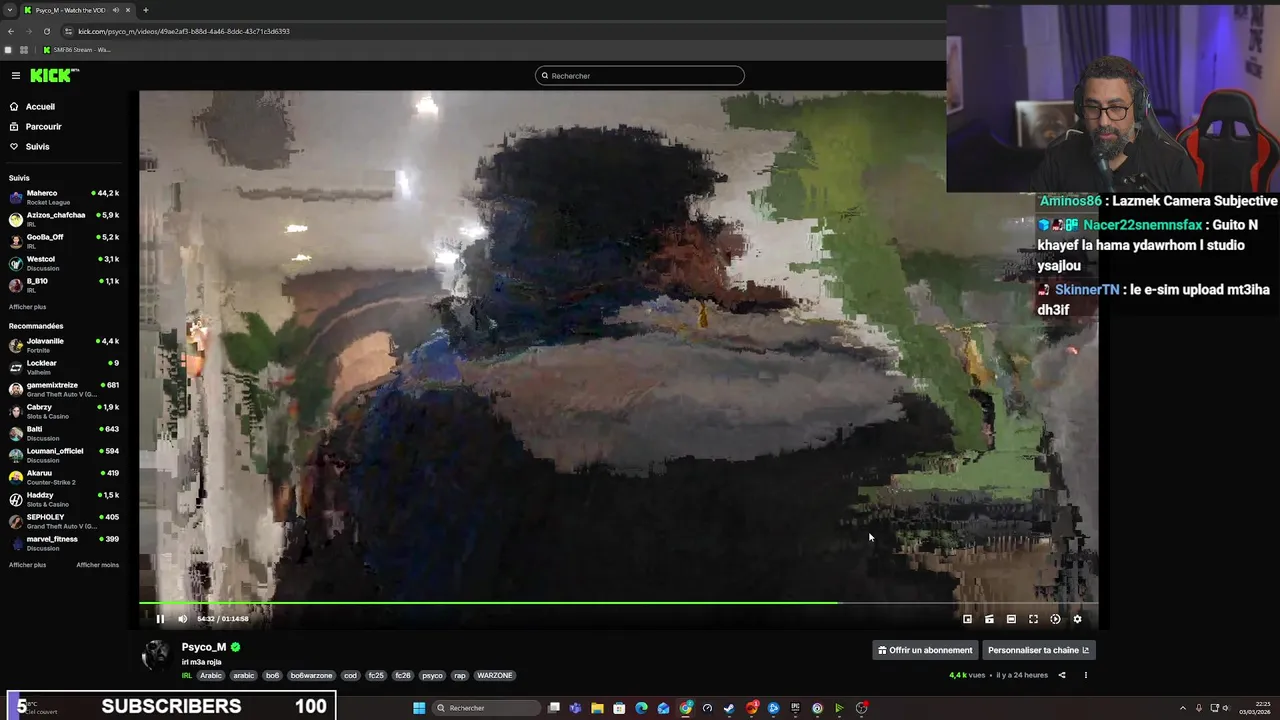
Task: Open recommended channel marvel_fitness
Action: pyautogui.click(x=64, y=543)
